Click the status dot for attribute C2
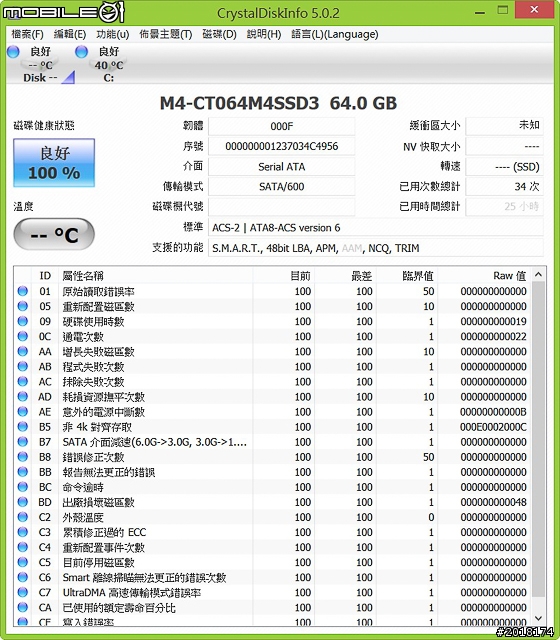Viewport: 560px width, 640px height. point(23,517)
